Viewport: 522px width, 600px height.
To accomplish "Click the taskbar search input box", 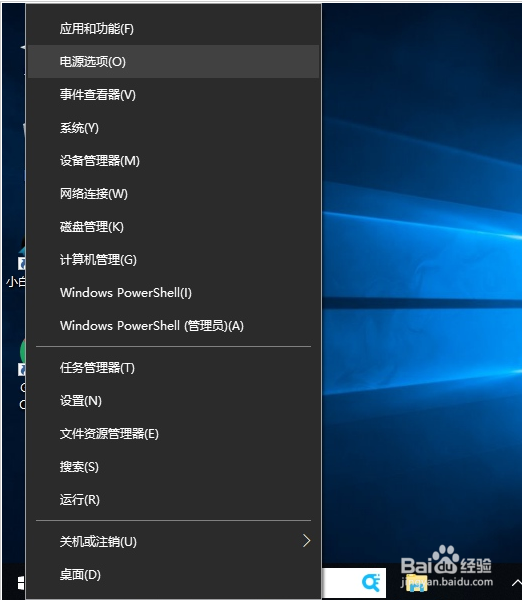I will point(354,583).
